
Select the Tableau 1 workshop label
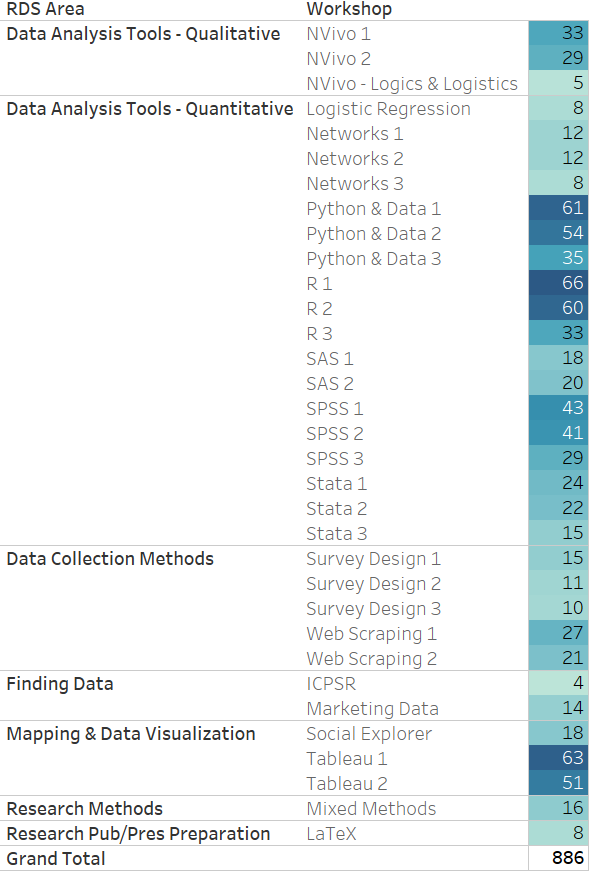(347, 759)
